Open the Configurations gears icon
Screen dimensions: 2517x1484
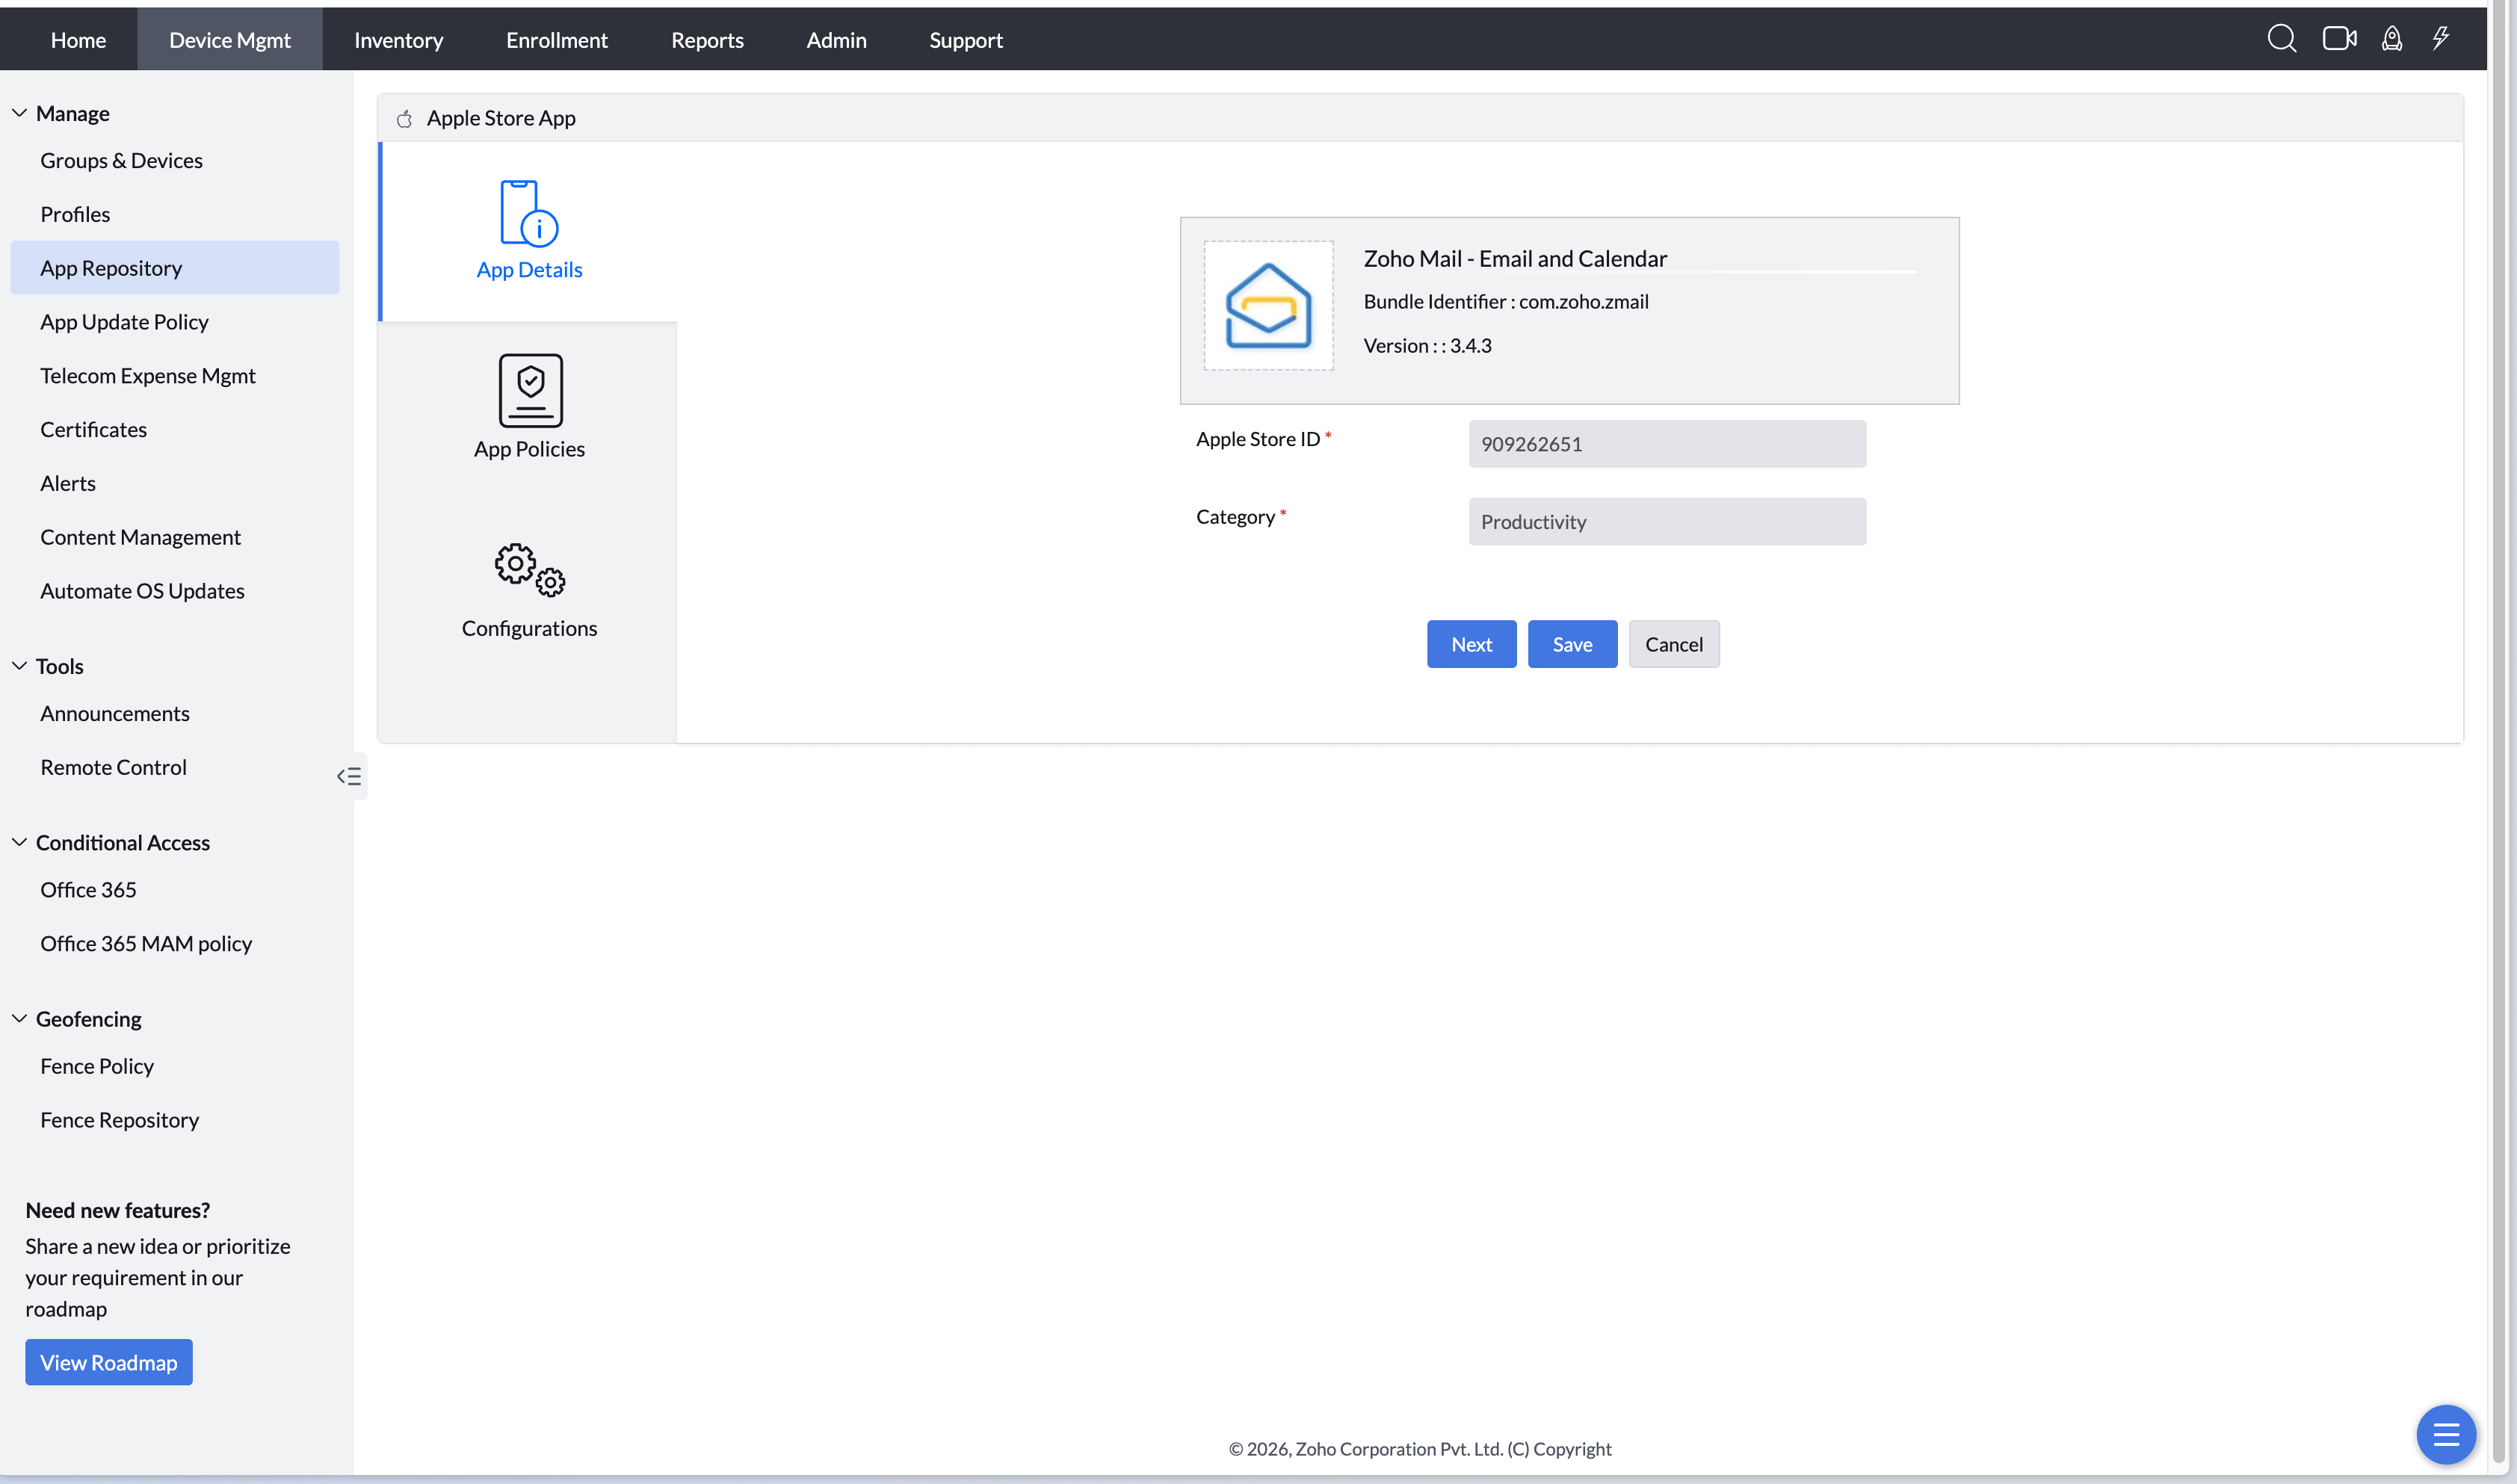(530, 570)
